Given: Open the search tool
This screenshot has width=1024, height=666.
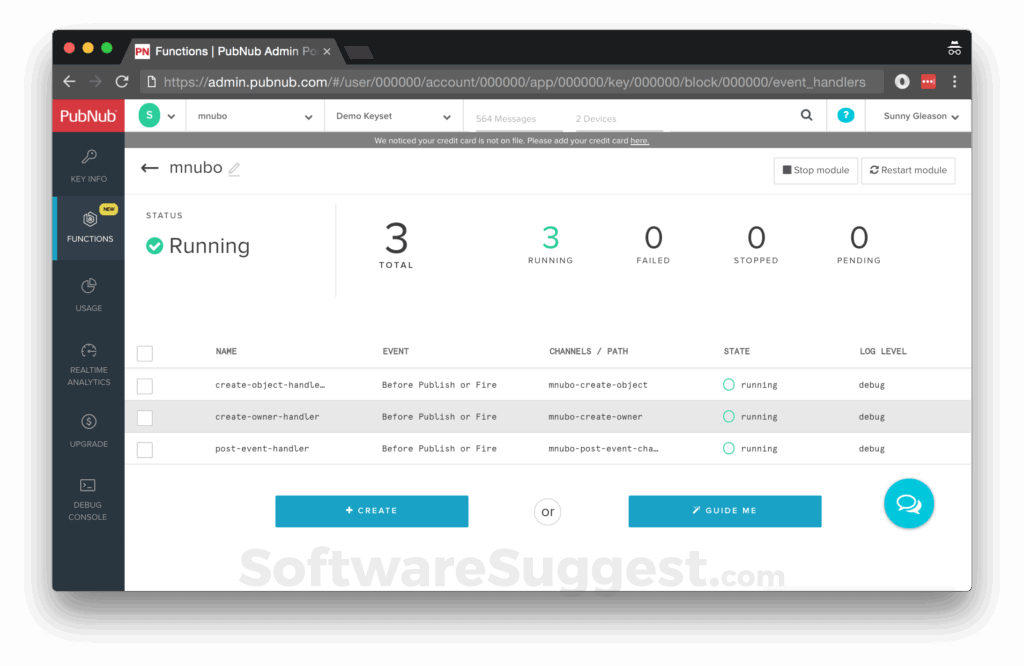Looking at the screenshot, I should [x=807, y=115].
